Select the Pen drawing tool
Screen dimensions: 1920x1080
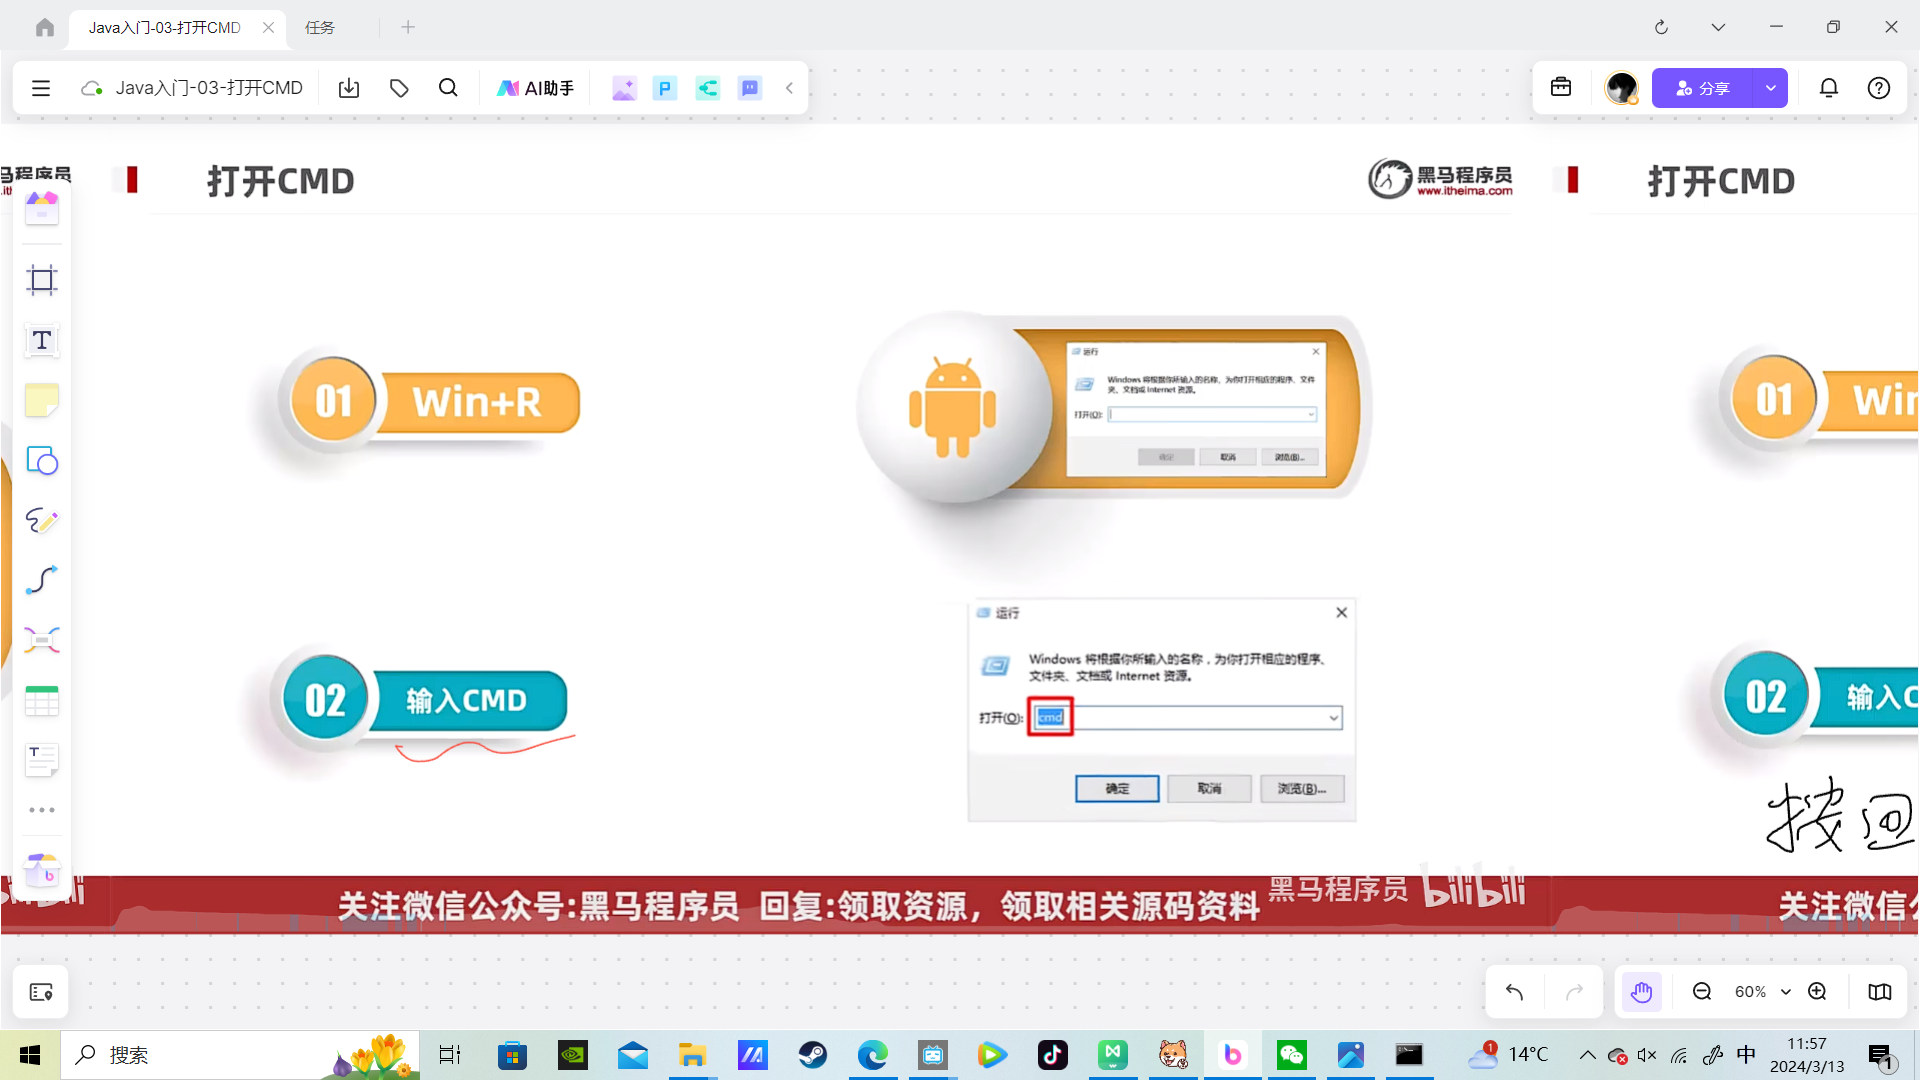point(41,520)
